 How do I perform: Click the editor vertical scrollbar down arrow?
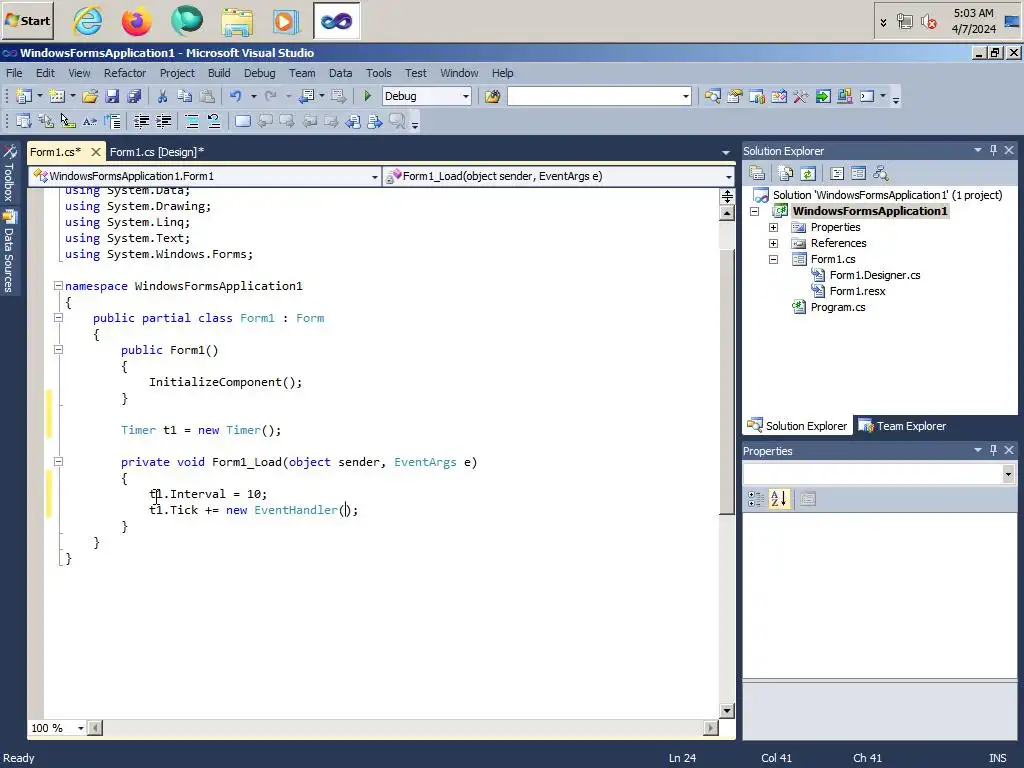point(727,711)
